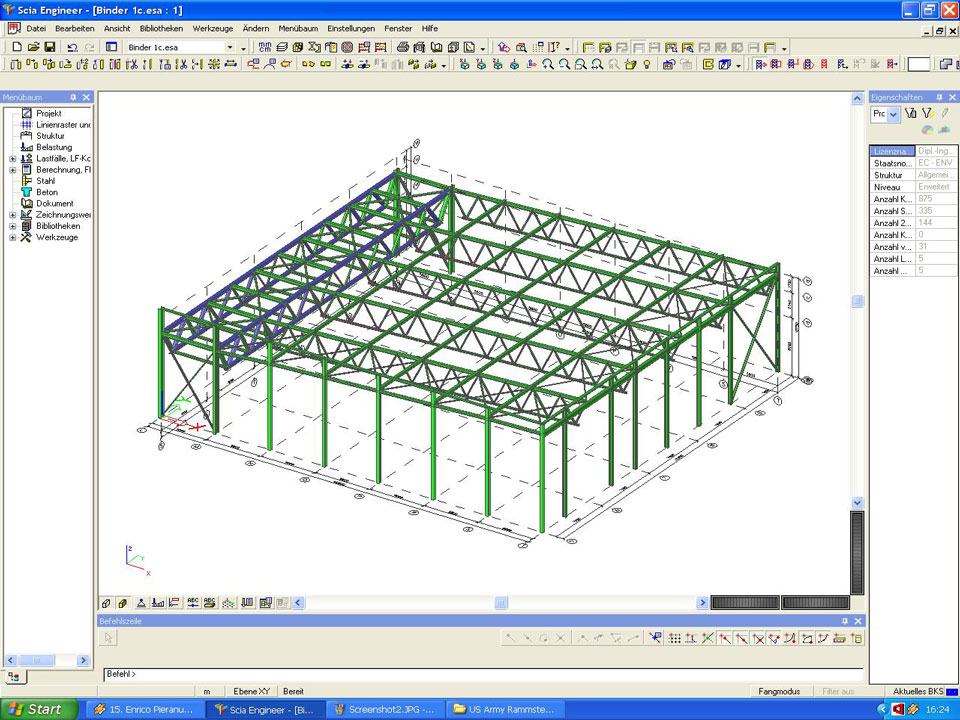Toggle Fangmodus in the status bar

coord(779,691)
